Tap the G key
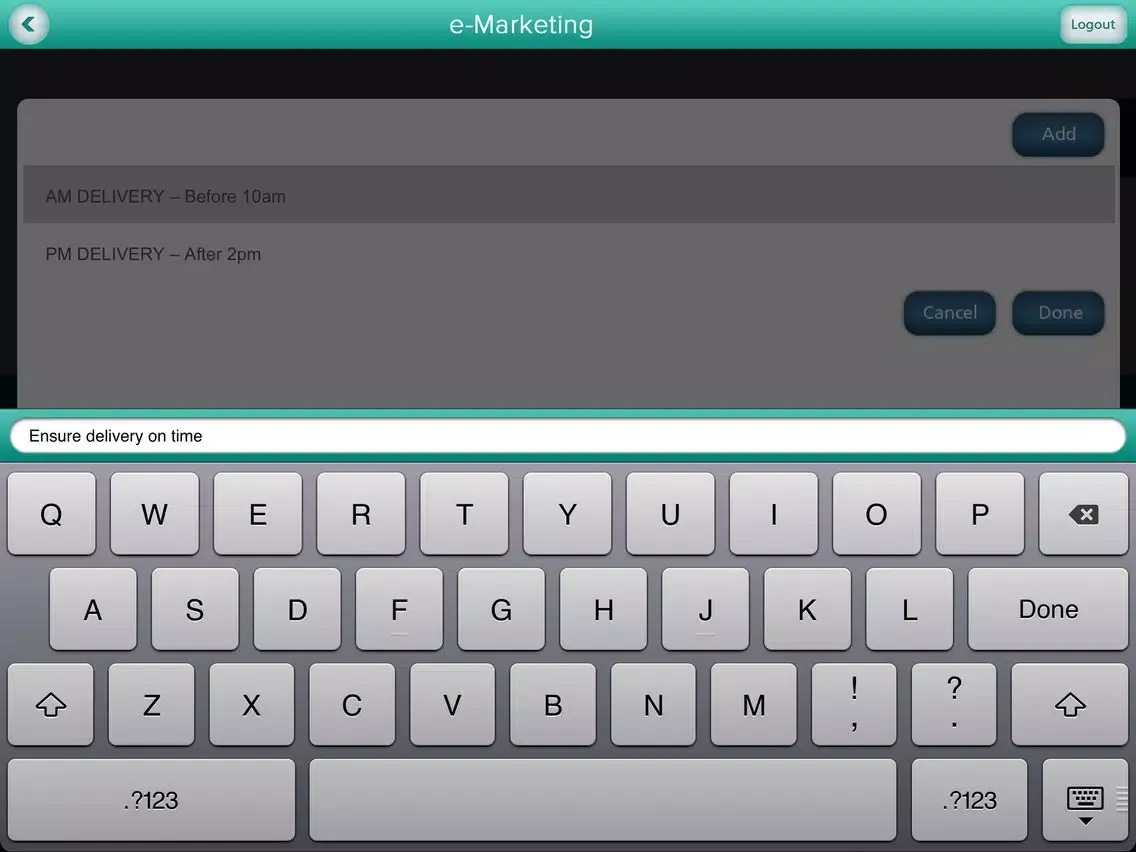Image resolution: width=1136 pixels, height=852 pixels. 501,609
